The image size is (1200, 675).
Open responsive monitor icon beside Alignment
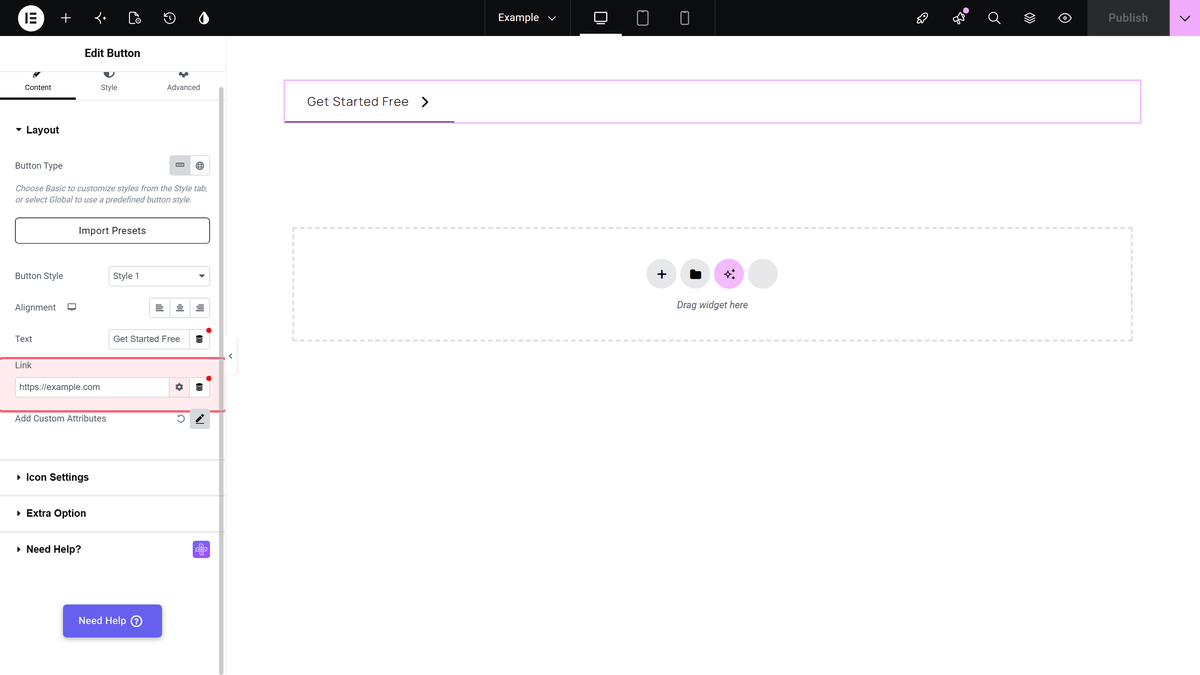pyautogui.click(x=72, y=307)
